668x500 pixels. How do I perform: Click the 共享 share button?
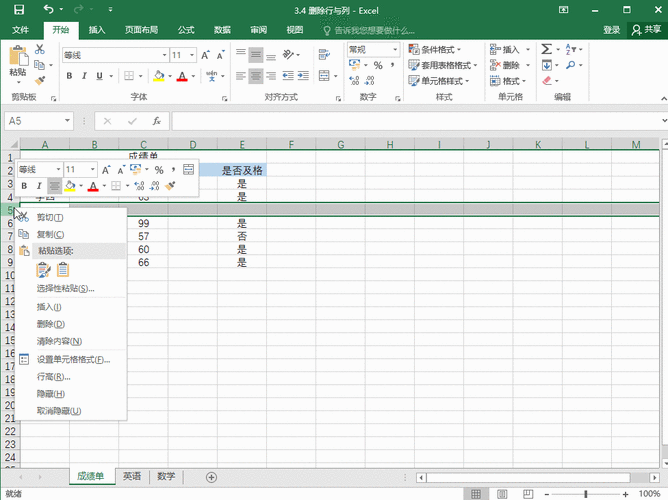pos(647,30)
